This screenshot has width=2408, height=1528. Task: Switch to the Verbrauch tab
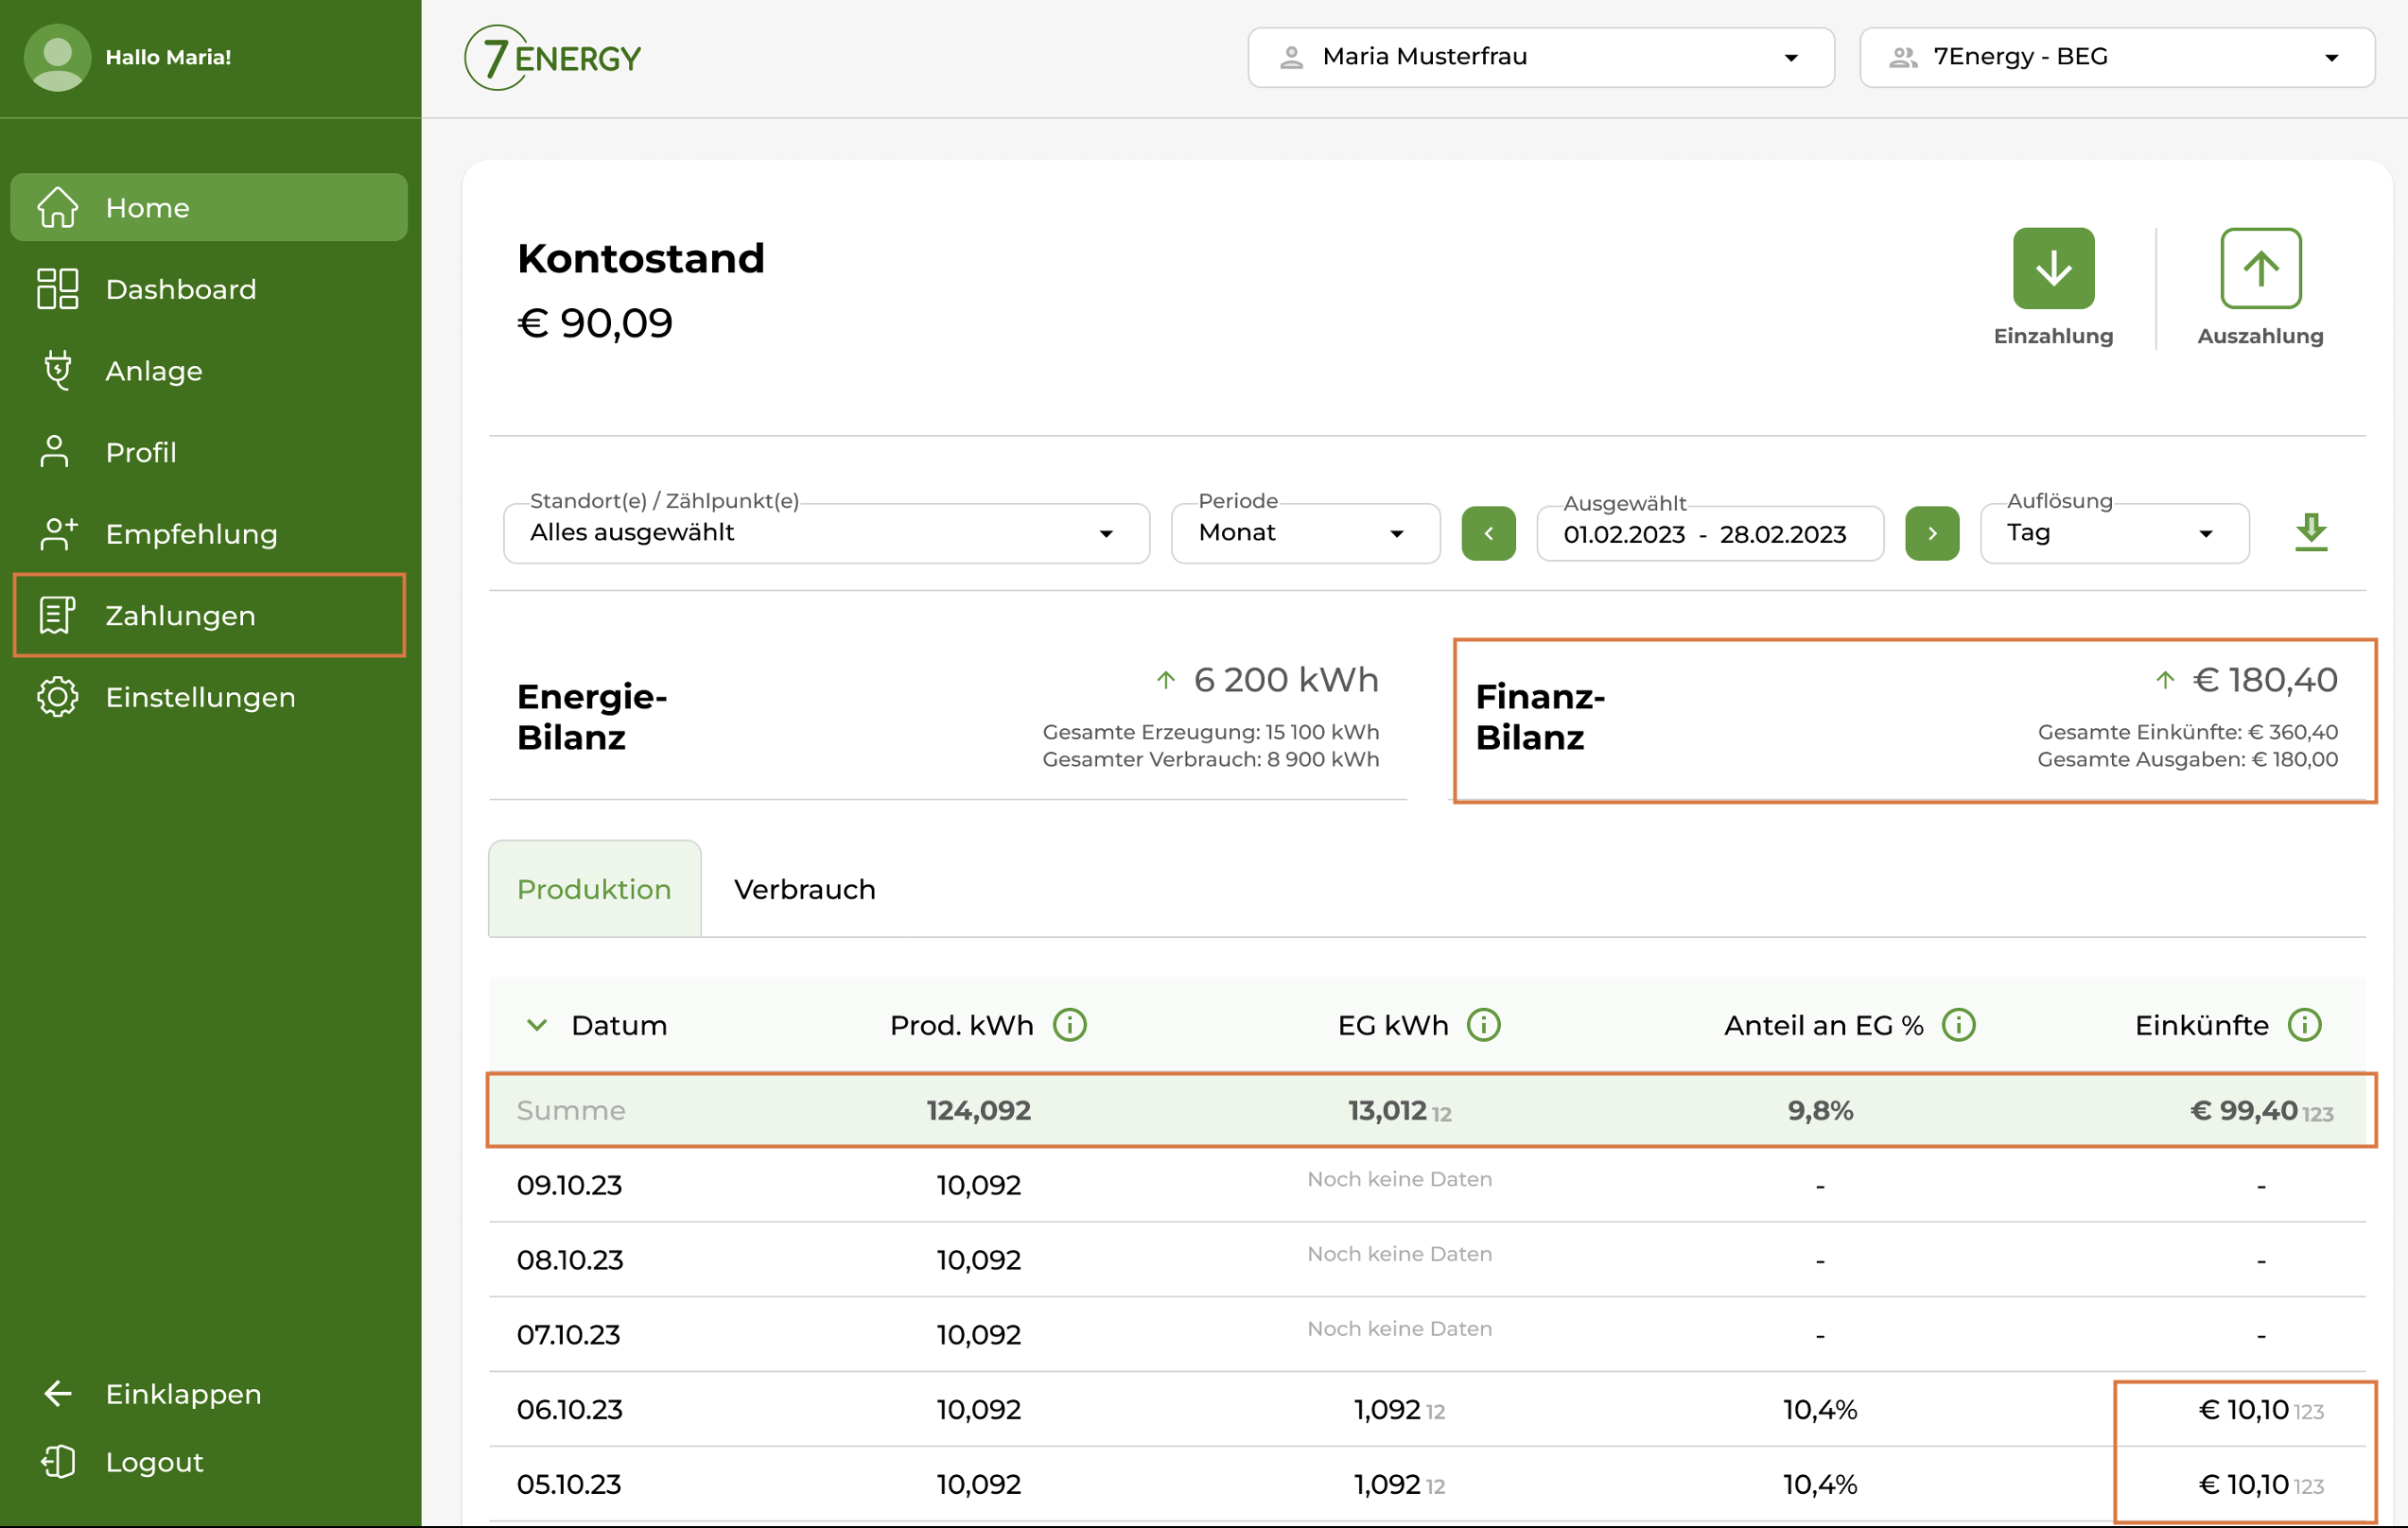(804, 889)
